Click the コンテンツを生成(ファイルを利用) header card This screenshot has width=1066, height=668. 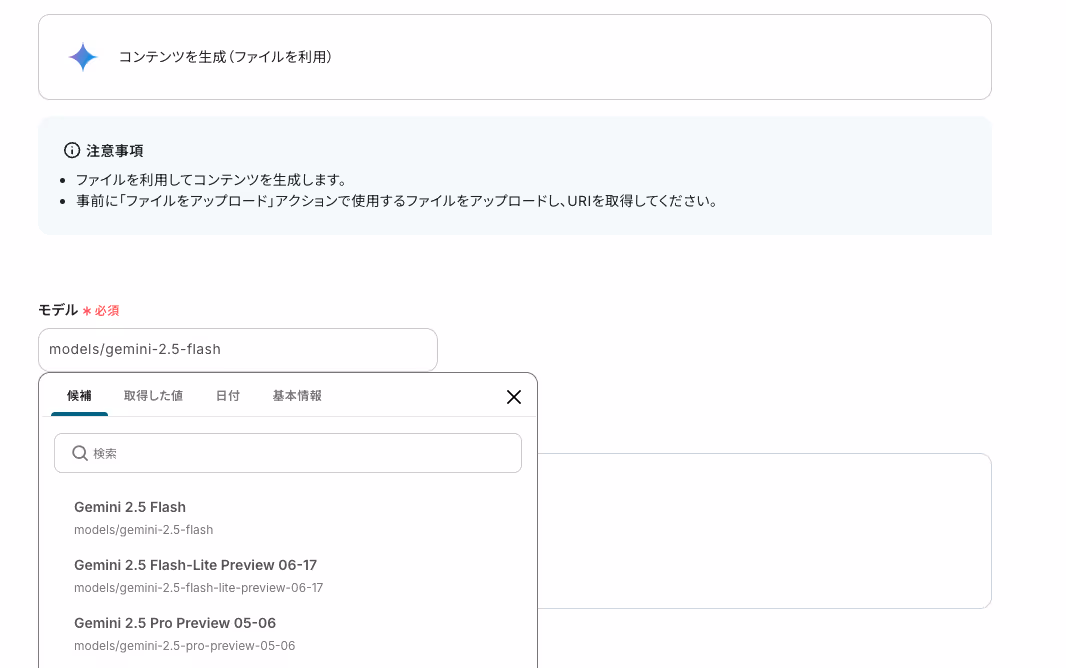point(515,57)
